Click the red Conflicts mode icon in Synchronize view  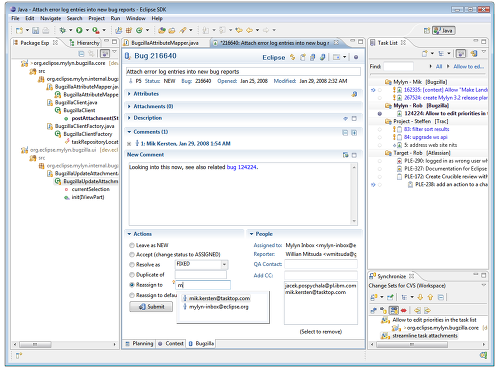click(404, 310)
